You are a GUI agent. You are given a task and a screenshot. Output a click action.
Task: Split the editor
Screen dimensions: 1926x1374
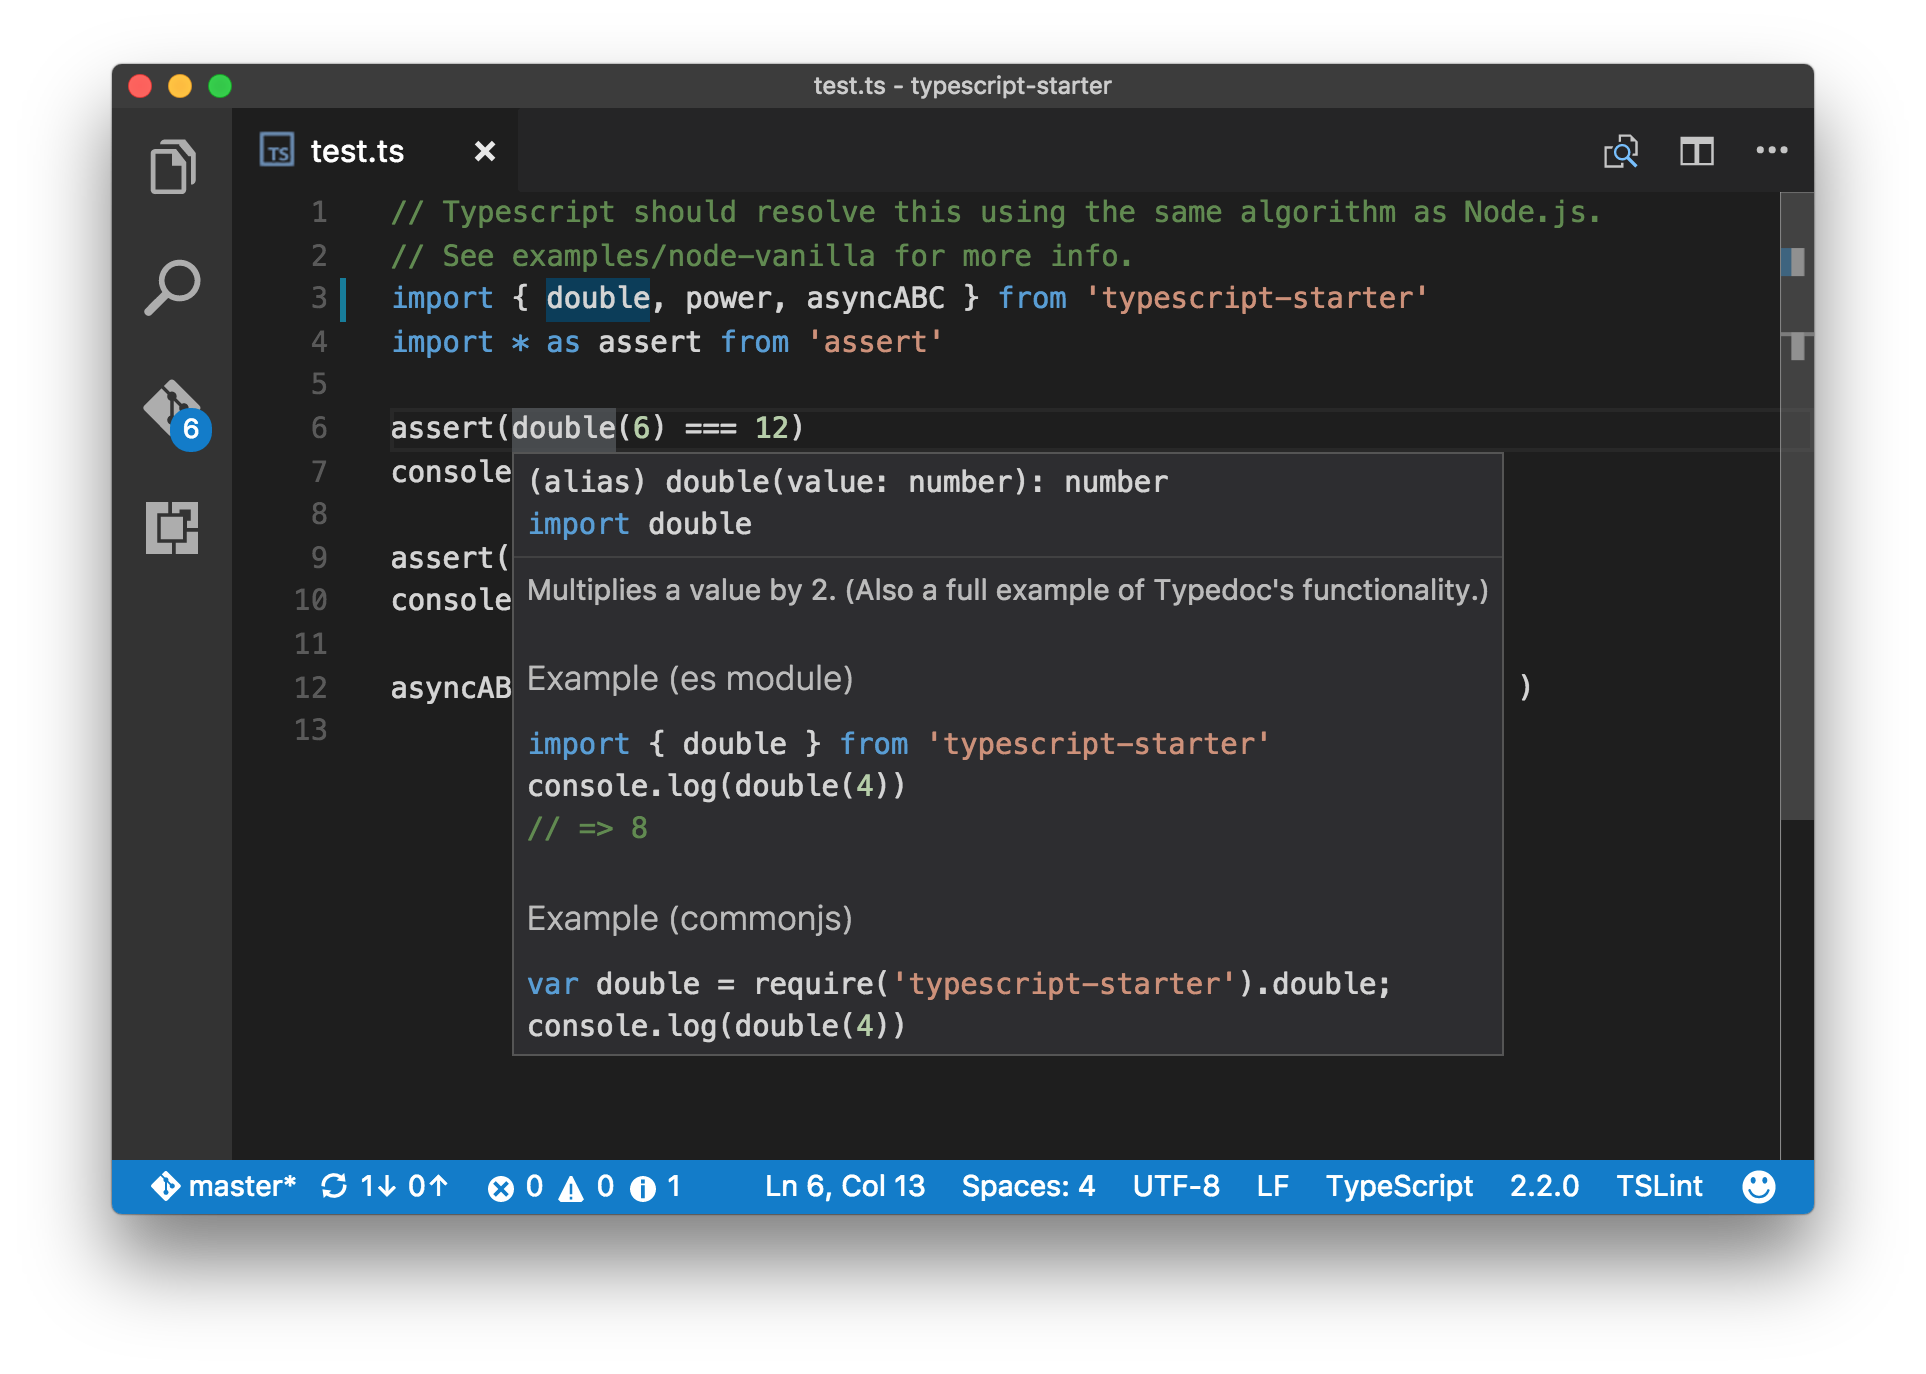click(x=1696, y=151)
